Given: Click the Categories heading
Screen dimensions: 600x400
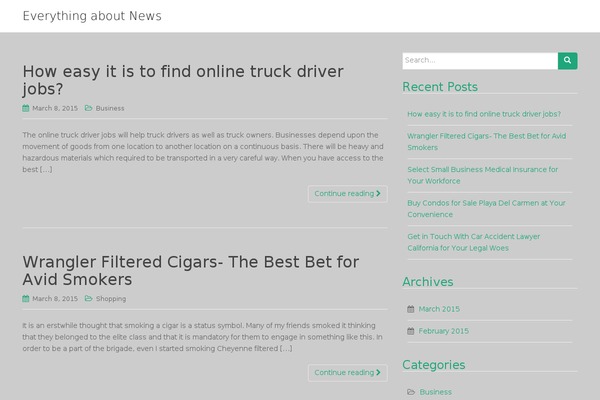Looking at the screenshot, I should click(434, 365).
